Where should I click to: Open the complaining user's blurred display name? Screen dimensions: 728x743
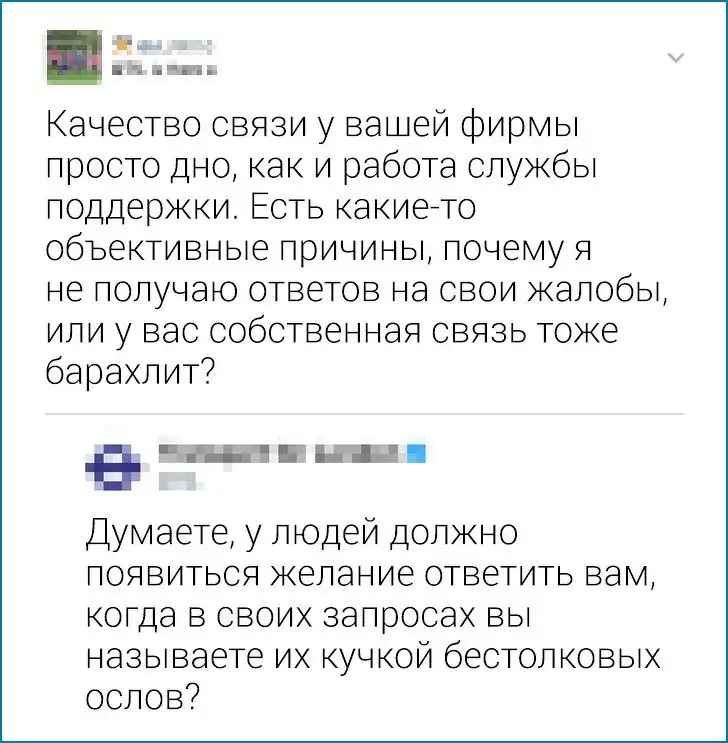pos(176,45)
